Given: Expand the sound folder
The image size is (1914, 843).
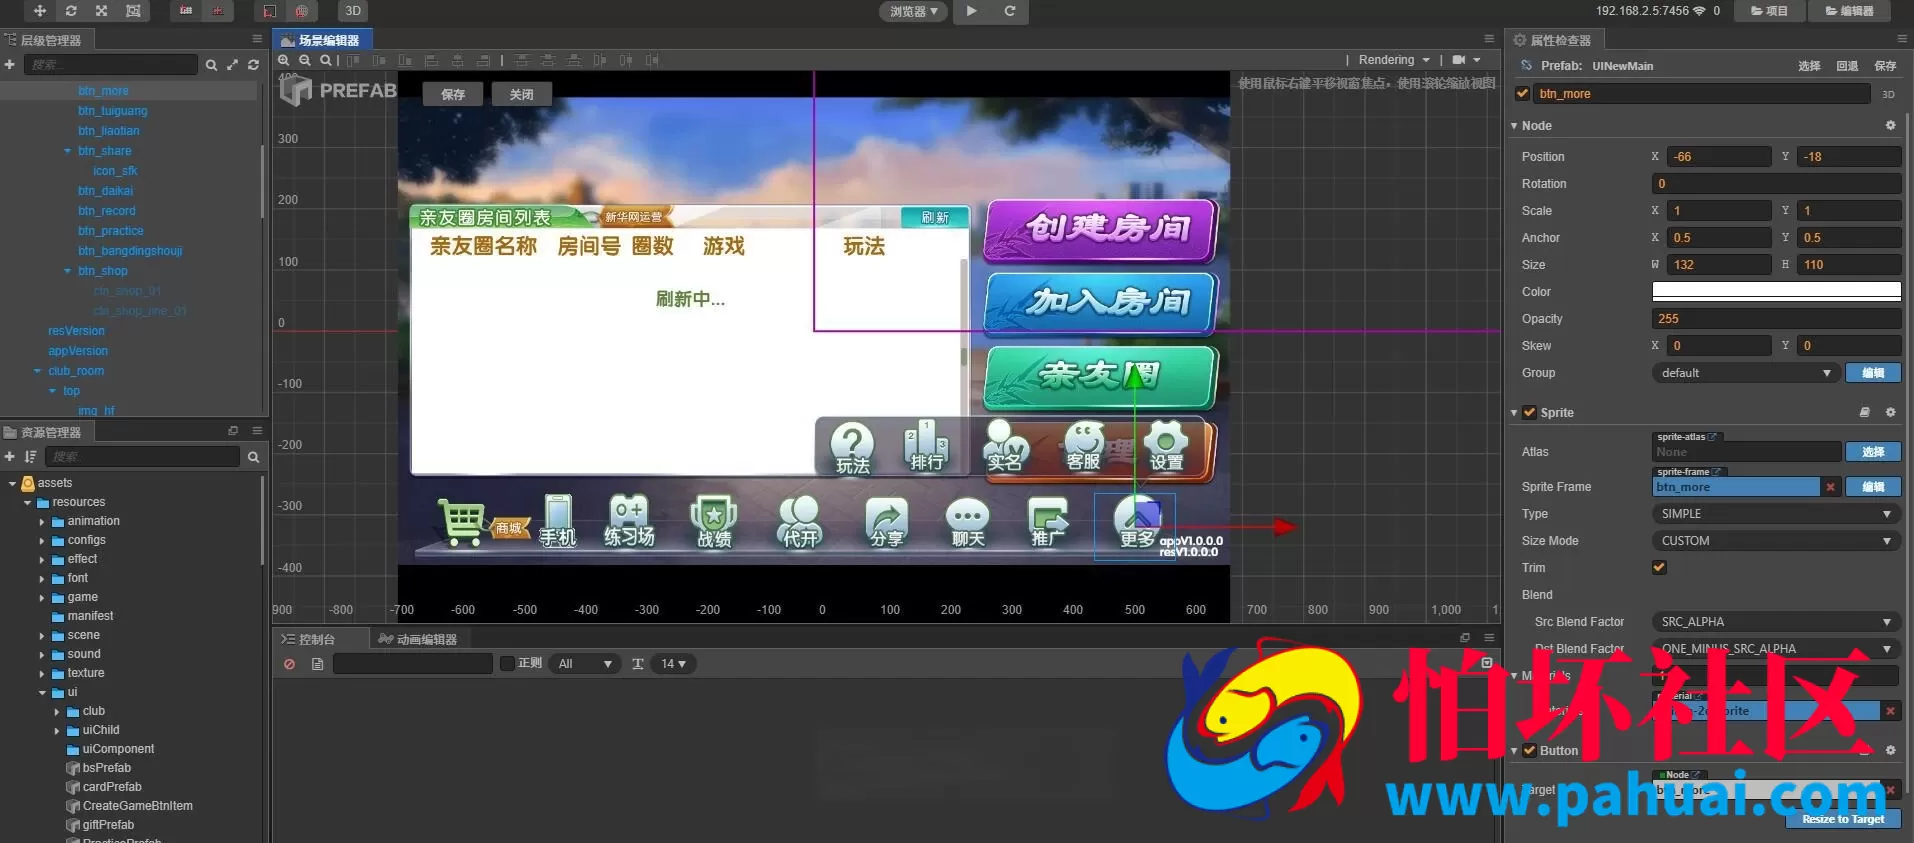Looking at the screenshot, I should (x=42, y=654).
